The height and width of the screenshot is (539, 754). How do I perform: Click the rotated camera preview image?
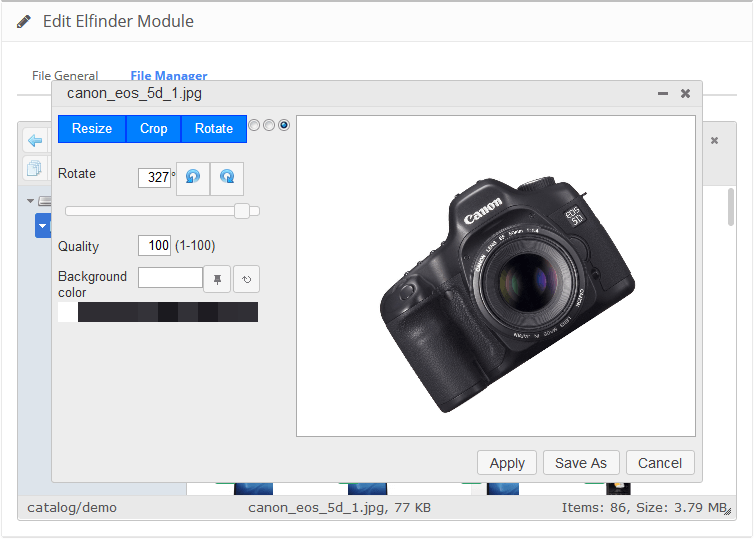click(x=507, y=295)
